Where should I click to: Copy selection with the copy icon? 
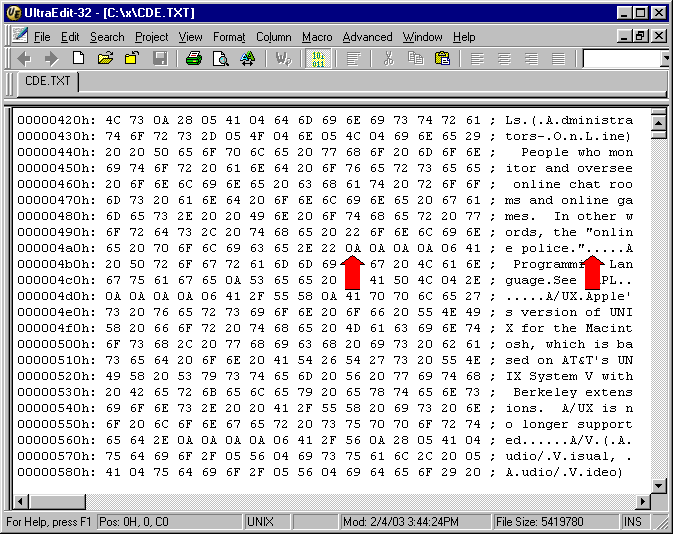coord(415,58)
